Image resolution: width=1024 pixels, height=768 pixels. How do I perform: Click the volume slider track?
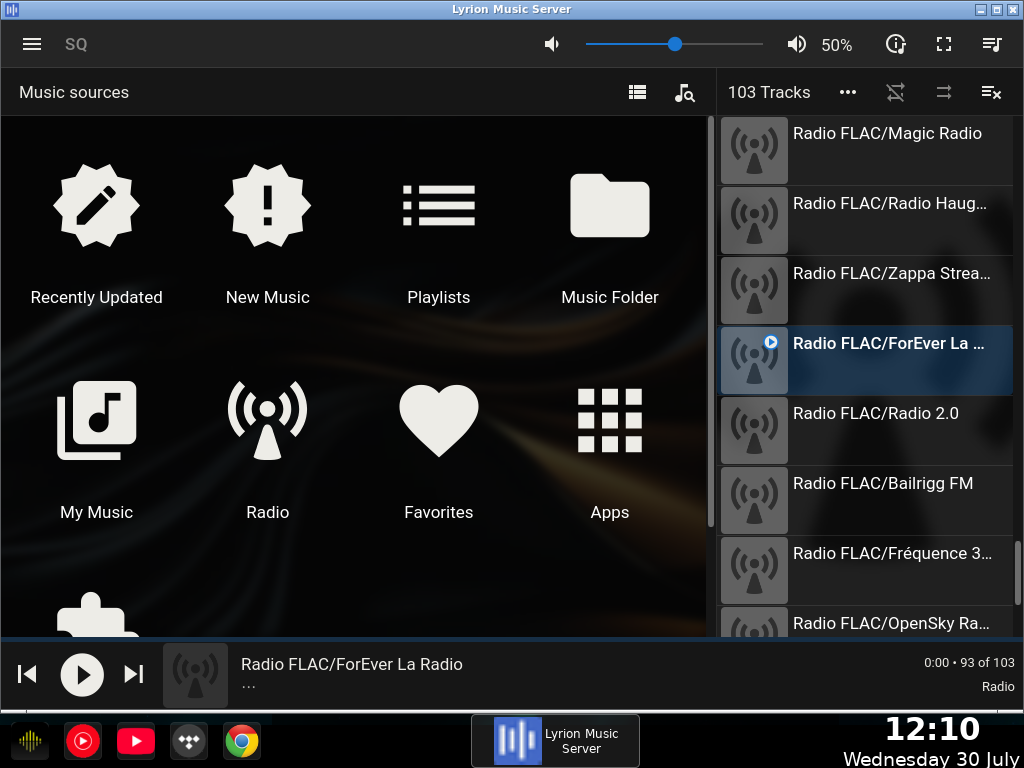coord(674,44)
